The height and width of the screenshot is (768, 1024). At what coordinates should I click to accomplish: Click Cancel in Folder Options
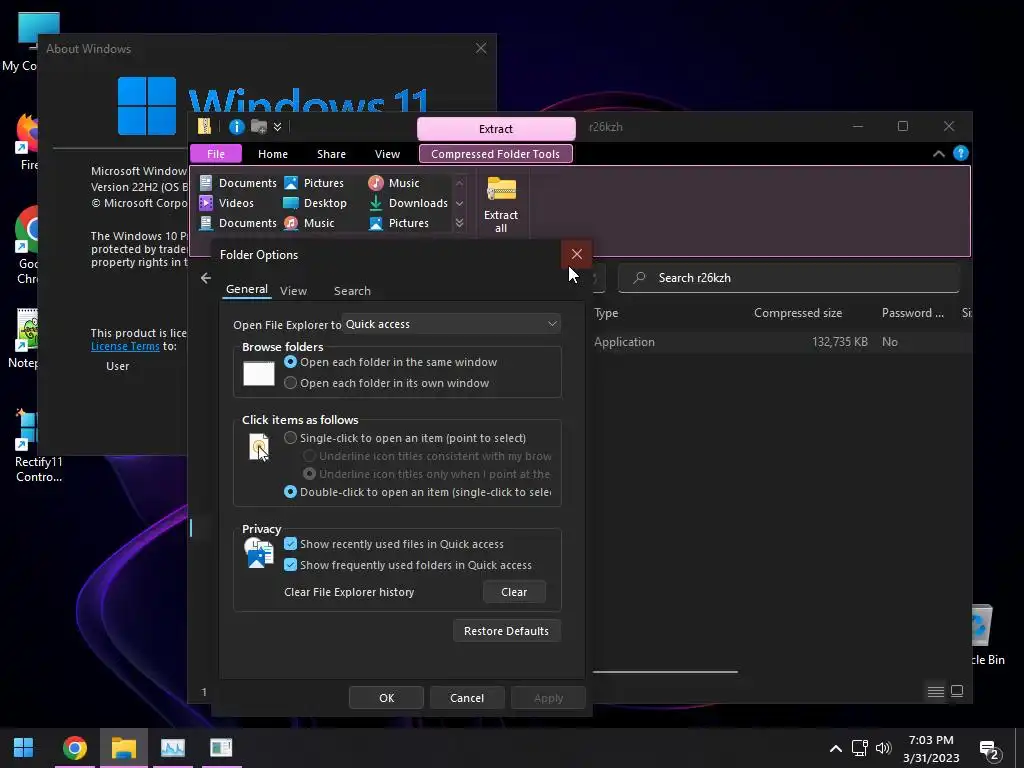click(467, 697)
